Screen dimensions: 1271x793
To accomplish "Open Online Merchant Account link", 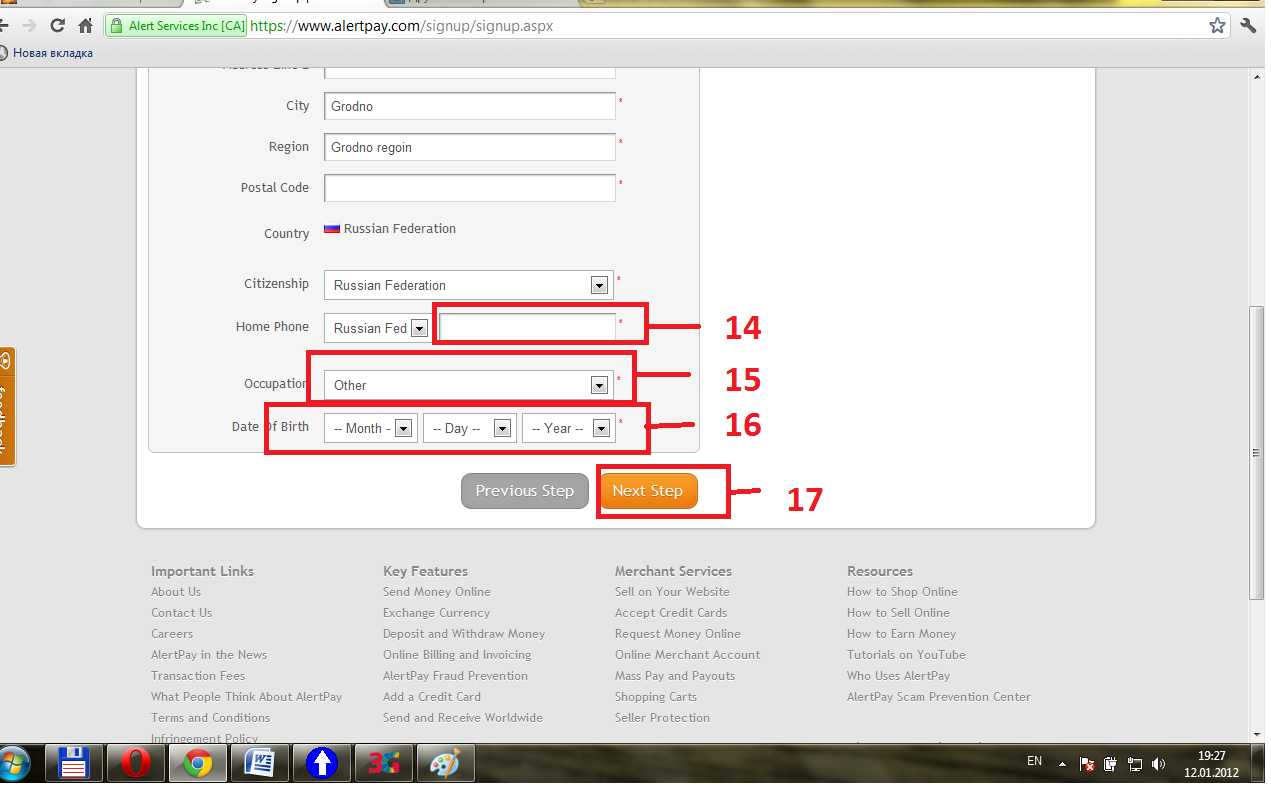I will click(688, 655).
